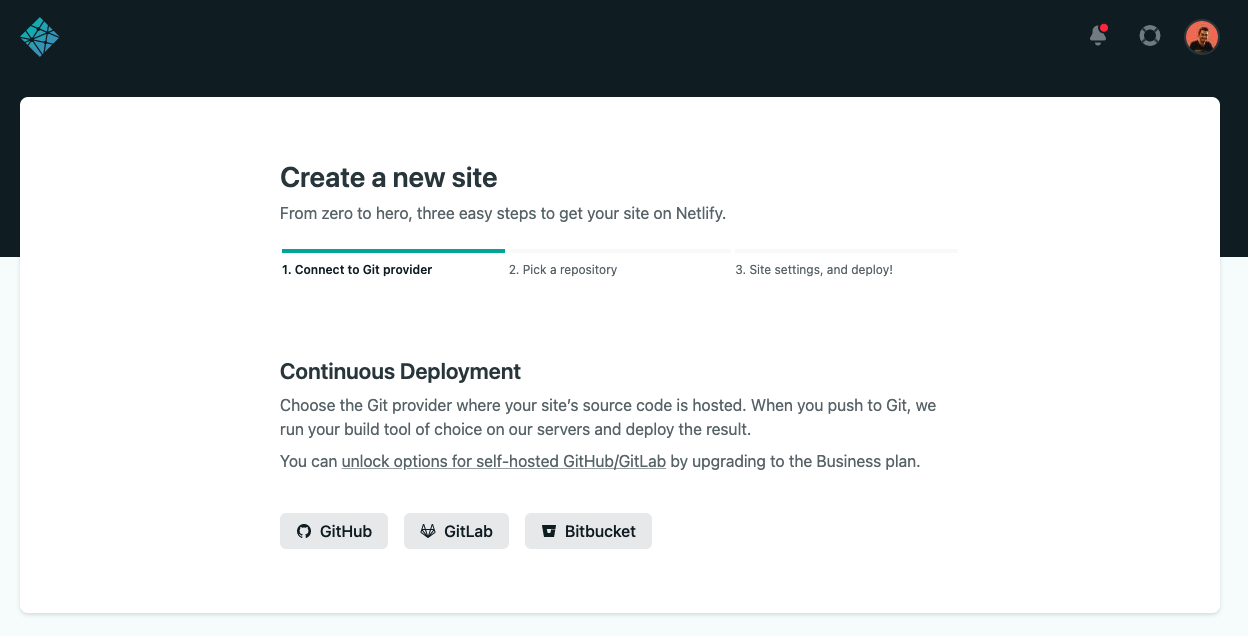Click the second gray progress bar segment
Image resolution: width=1248 pixels, height=636 pixels.
coord(619,251)
